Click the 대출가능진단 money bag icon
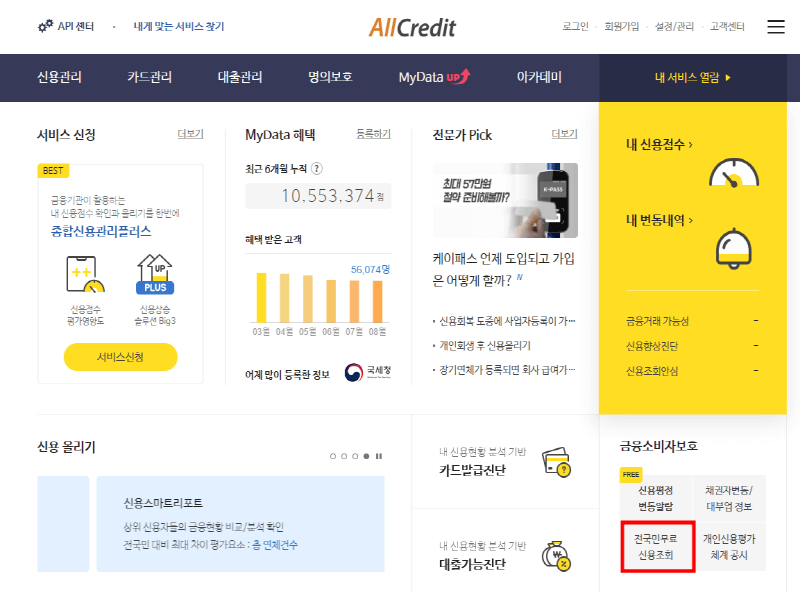This screenshot has width=800, height=592. pos(556,555)
